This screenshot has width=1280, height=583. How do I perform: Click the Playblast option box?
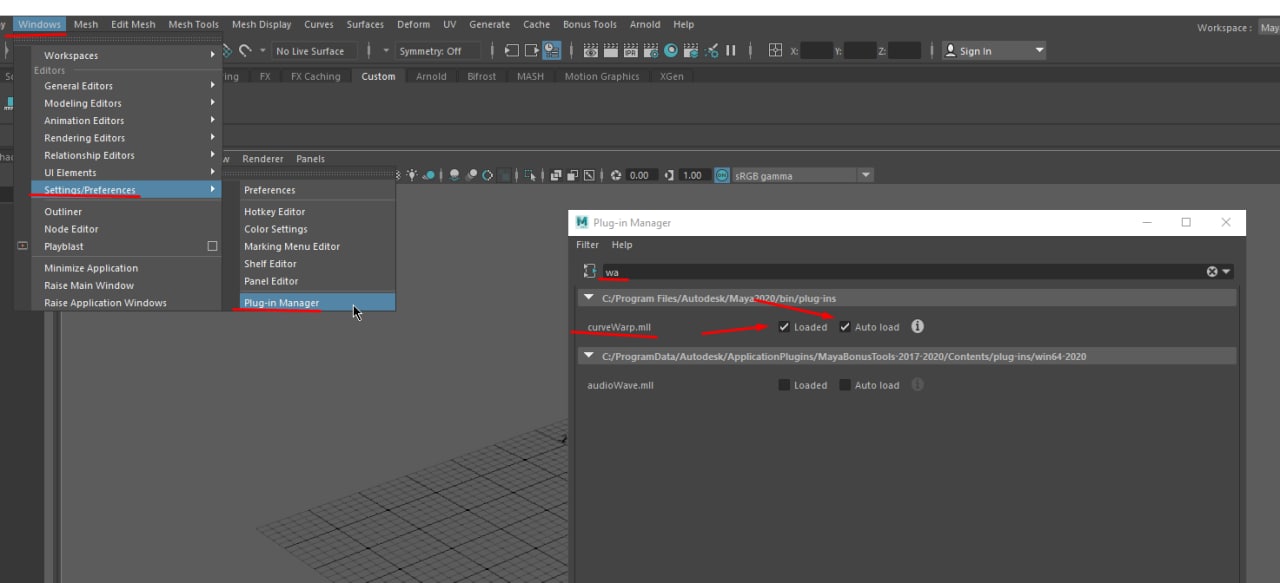(x=212, y=246)
